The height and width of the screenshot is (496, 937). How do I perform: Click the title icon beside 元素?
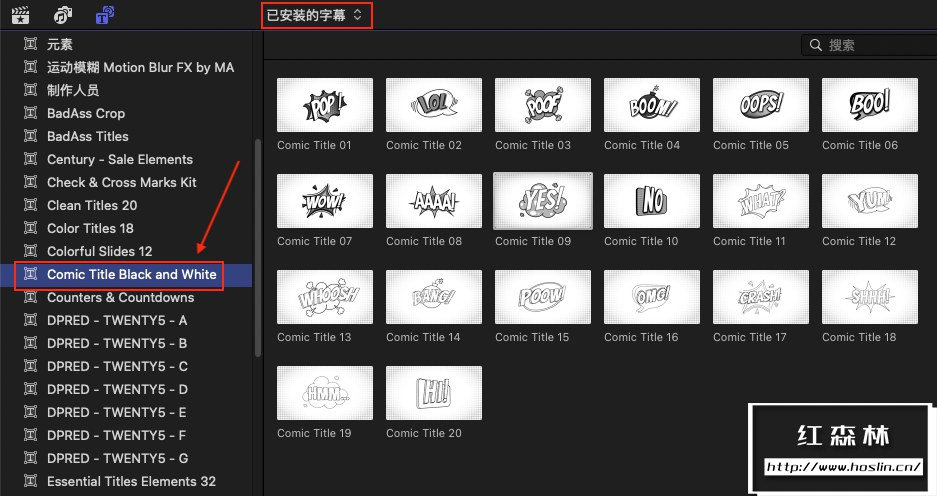(30, 44)
